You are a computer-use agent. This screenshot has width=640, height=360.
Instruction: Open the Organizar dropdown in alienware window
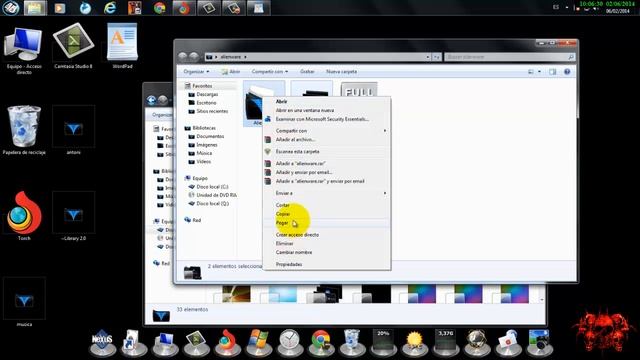[x=196, y=72]
